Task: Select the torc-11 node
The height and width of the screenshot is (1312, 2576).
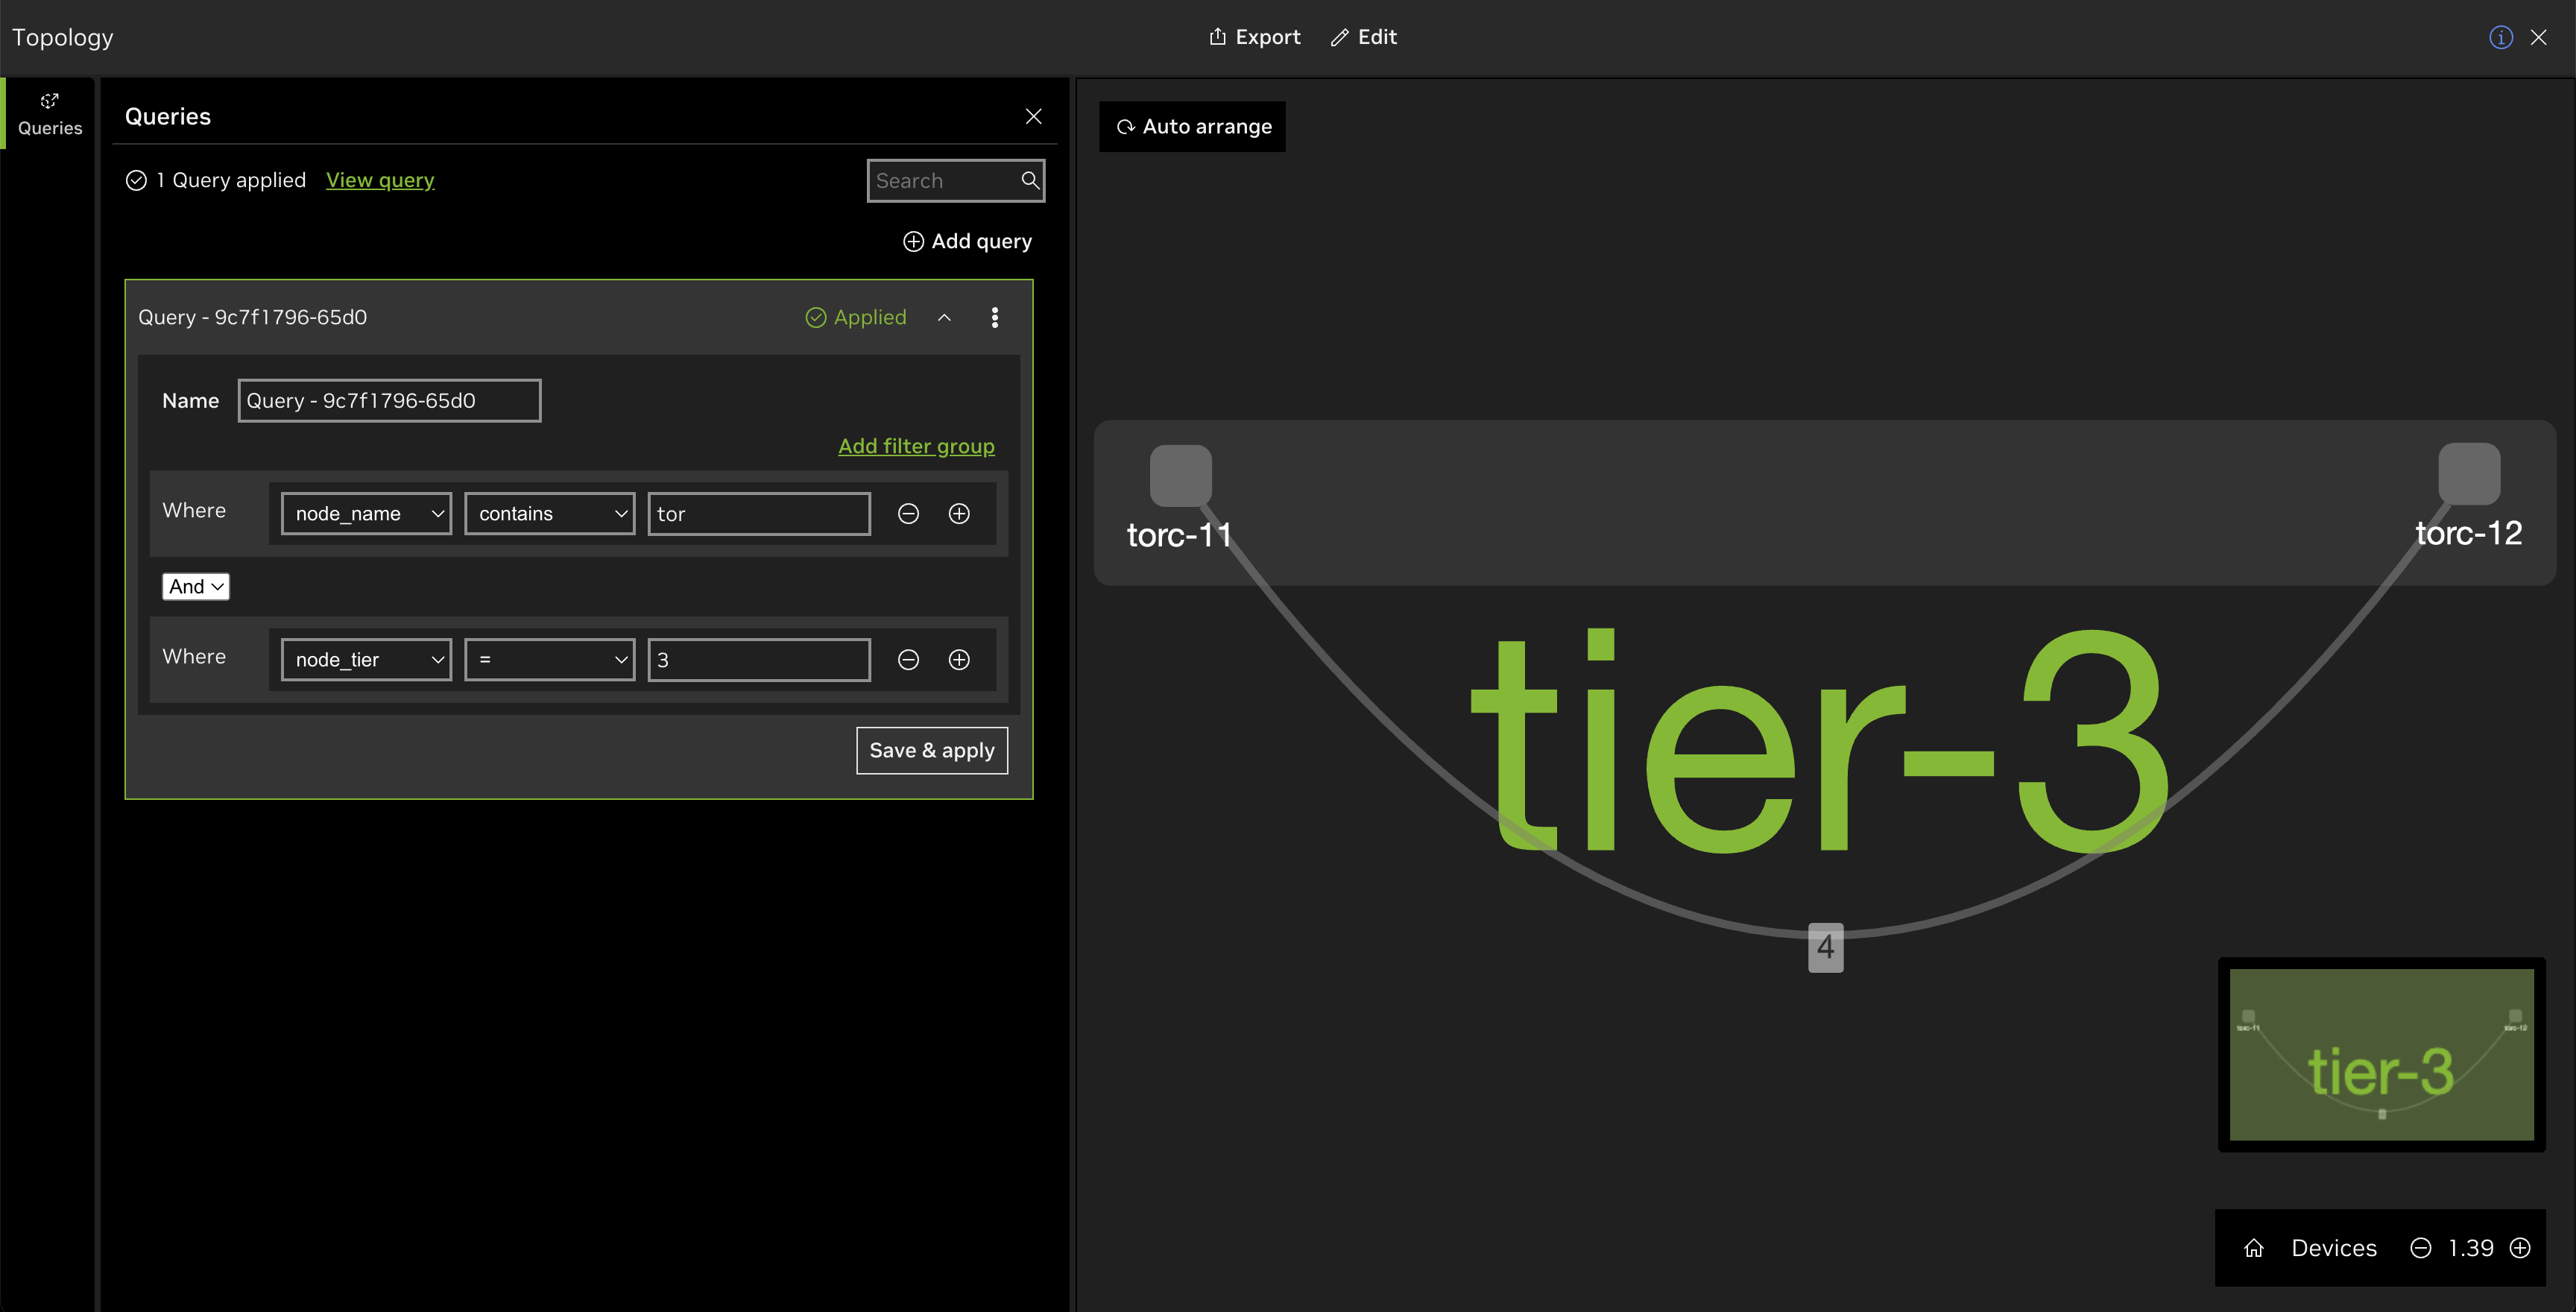Action: (x=1180, y=475)
